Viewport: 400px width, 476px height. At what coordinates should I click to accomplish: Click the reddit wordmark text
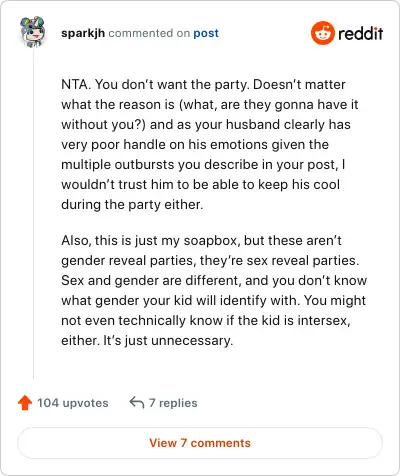pyautogui.click(x=361, y=33)
